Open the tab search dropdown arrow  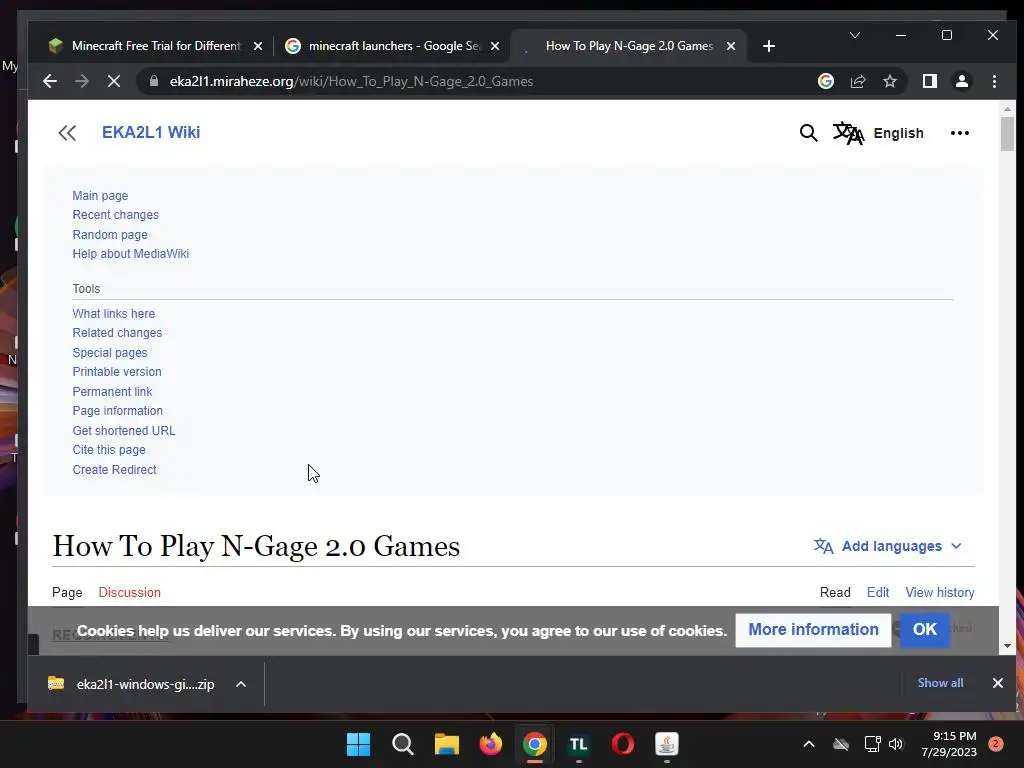tap(854, 35)
